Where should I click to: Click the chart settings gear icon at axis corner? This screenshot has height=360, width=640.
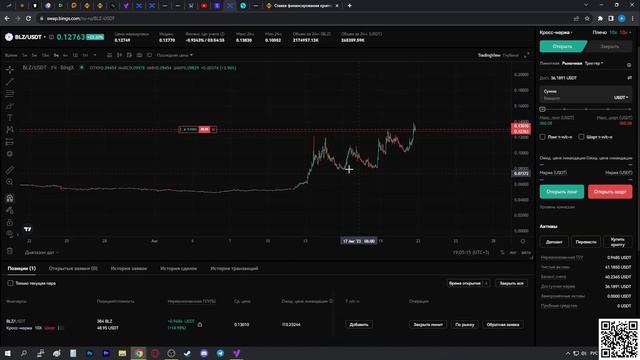click(523, 241)
